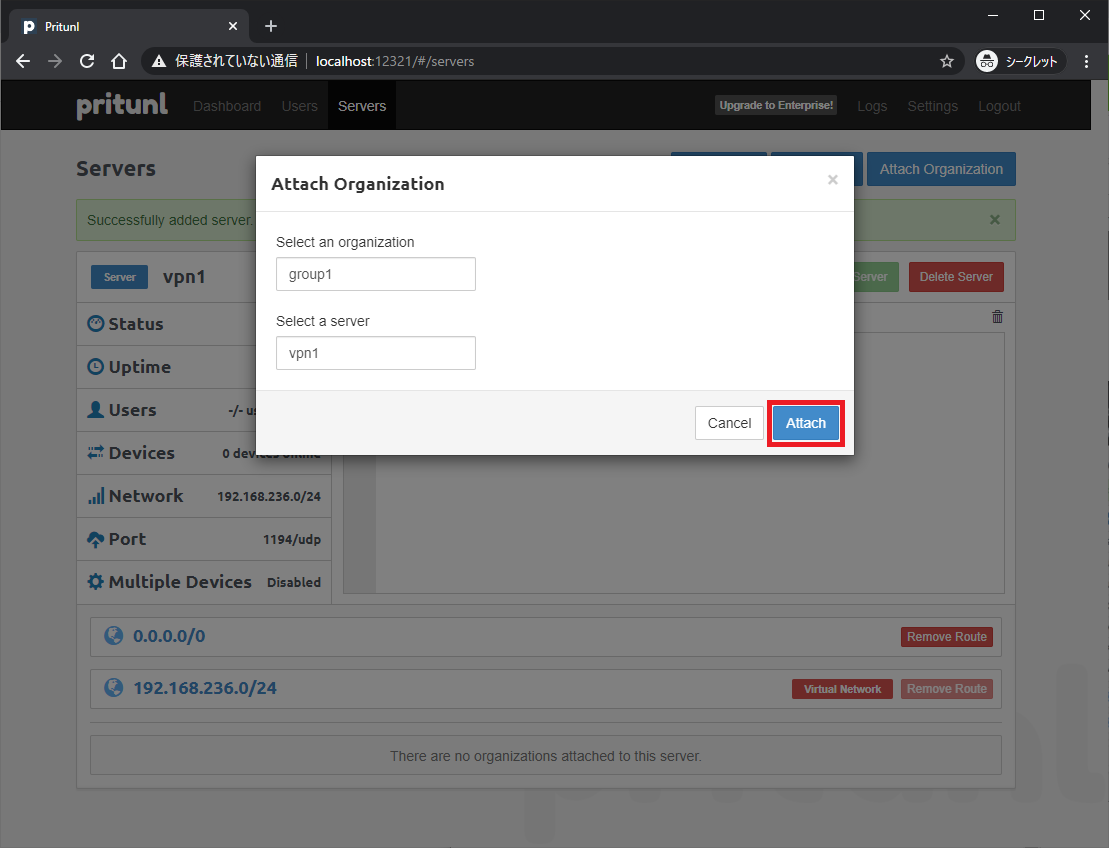Select the Servers tab
The height and width of the screenshot is (848, 1109).
tap(362, 106)
